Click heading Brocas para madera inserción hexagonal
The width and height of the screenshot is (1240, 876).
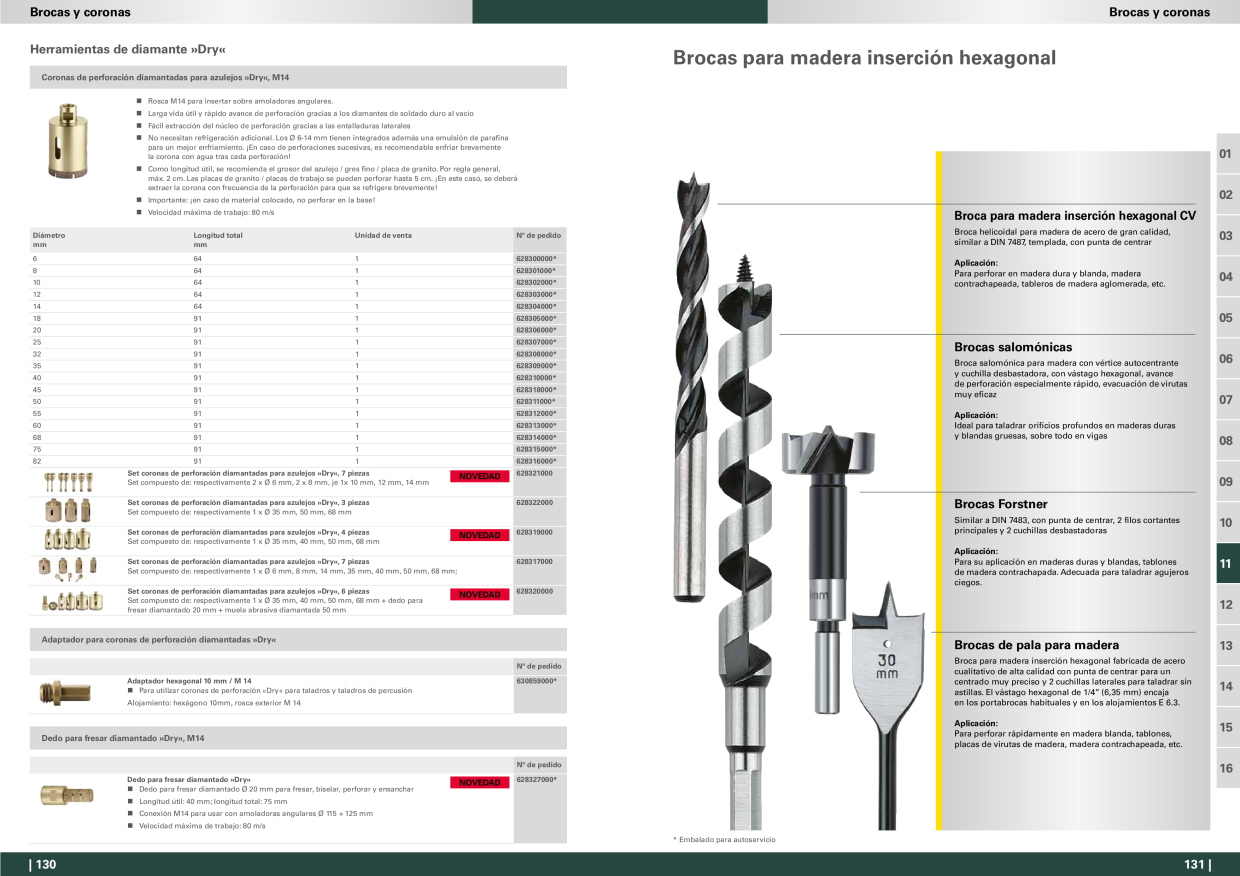tap(864, 58)
